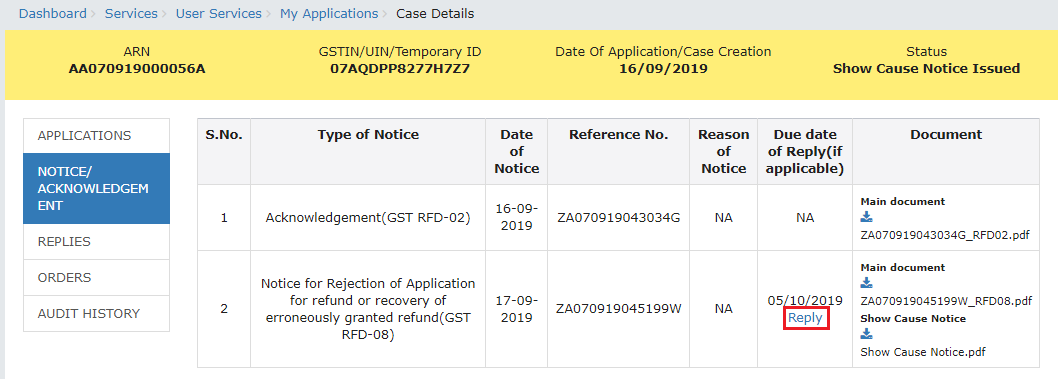Select the NOTICE/ACKNOWLEDGEMENT tab
1058x379 pixels.
96,189
